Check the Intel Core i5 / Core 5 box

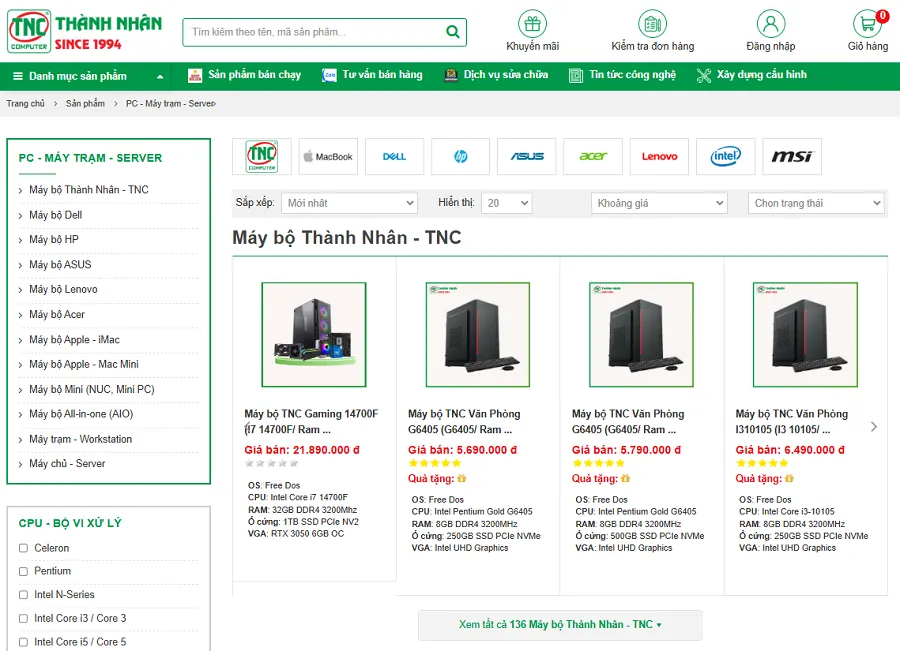[24, 642]
